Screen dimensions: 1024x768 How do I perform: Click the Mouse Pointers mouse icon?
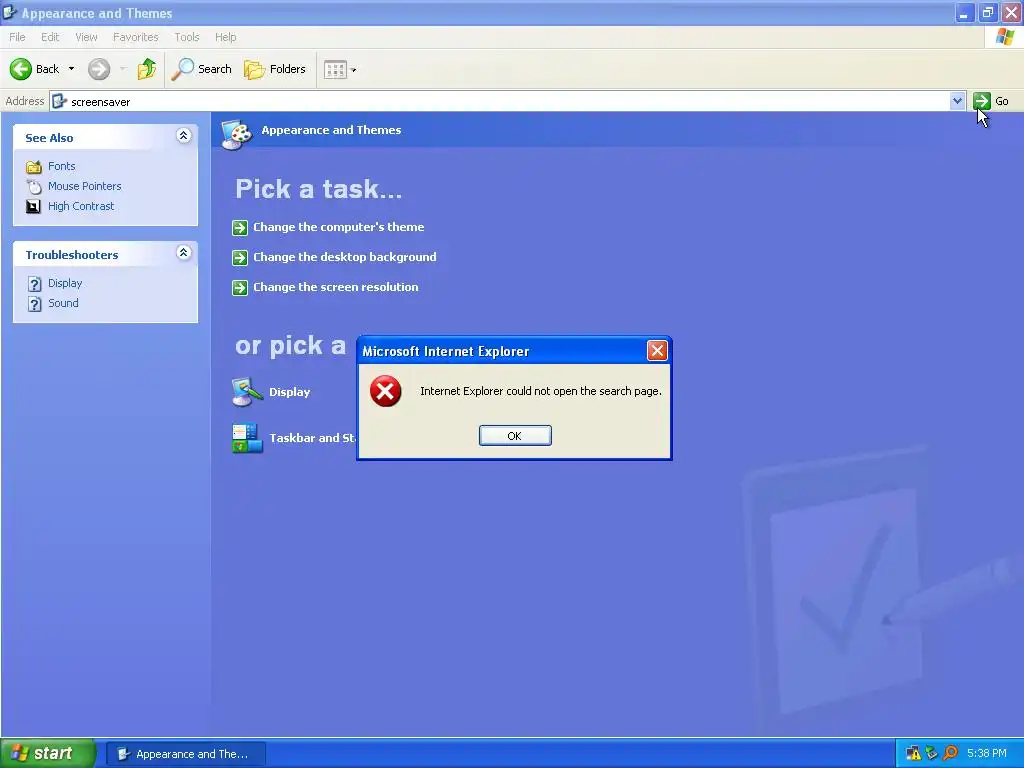(x=34, y=187)
